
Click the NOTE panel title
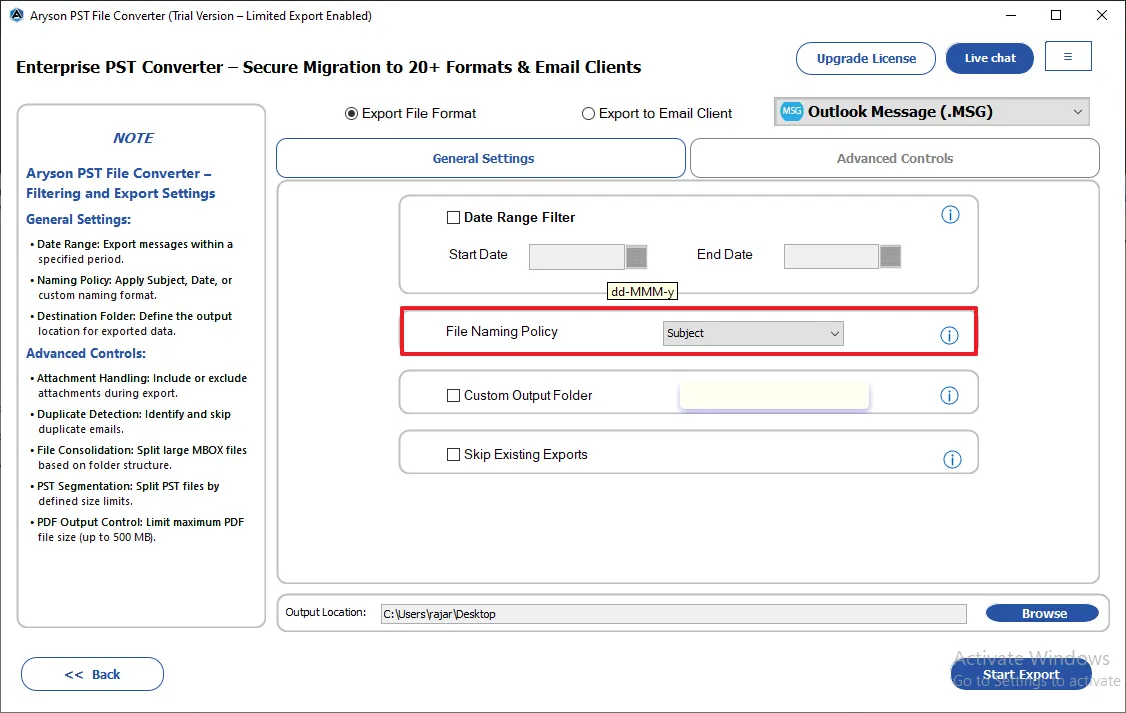click(x=134, y=138)
